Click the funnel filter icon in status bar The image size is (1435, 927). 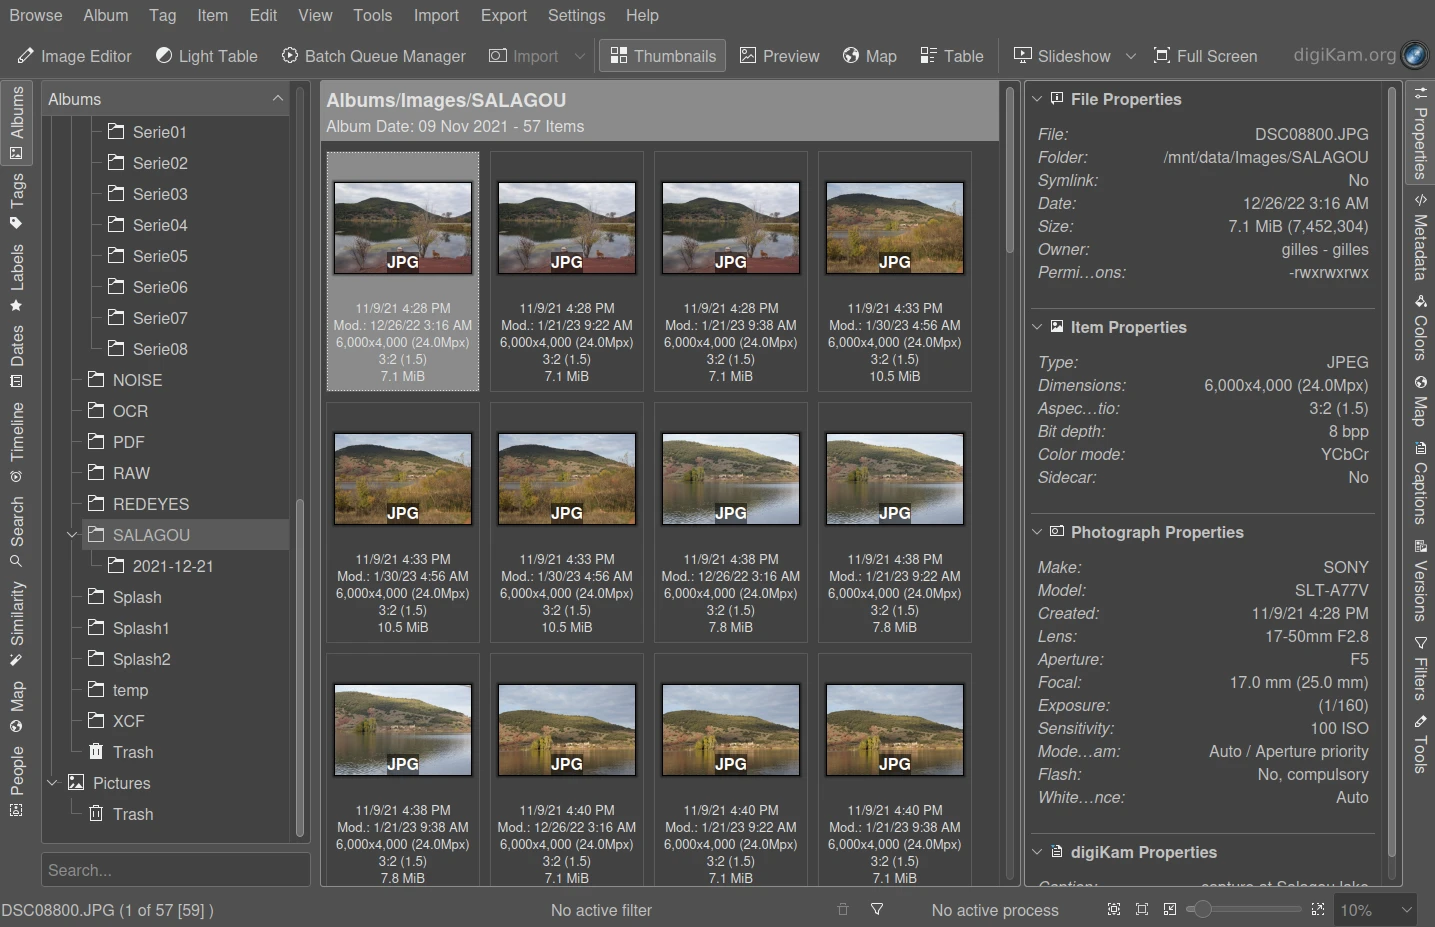click(x=877, y=910)
